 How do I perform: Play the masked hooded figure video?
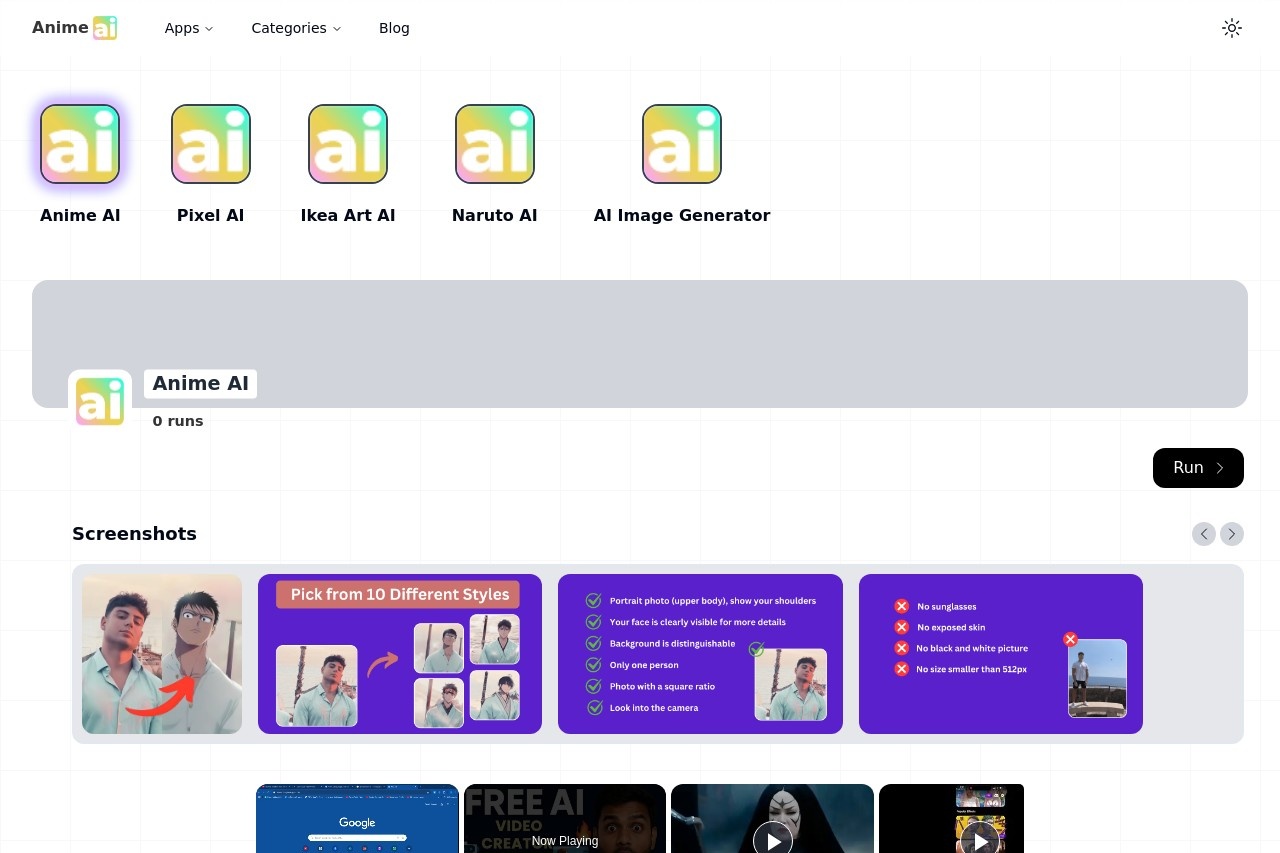click(x=772, y=819)
